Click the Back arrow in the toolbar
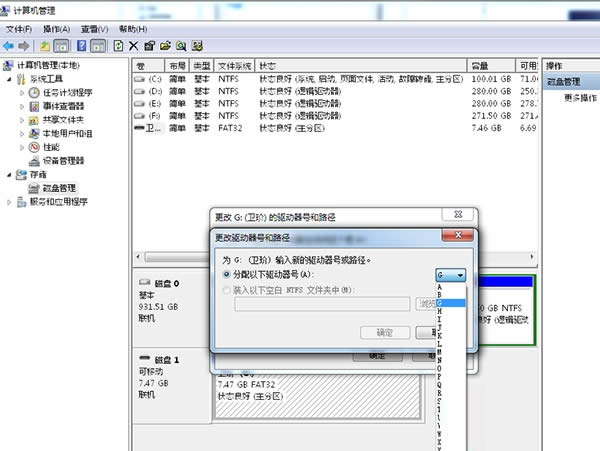 (9, 46)
